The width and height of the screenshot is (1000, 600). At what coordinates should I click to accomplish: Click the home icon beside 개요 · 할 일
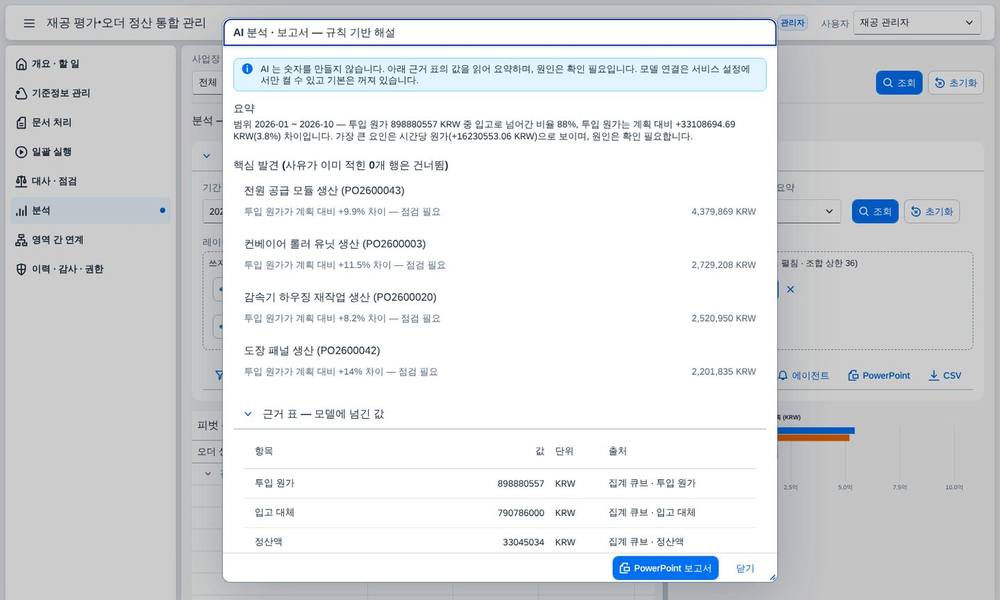[21, 64]
